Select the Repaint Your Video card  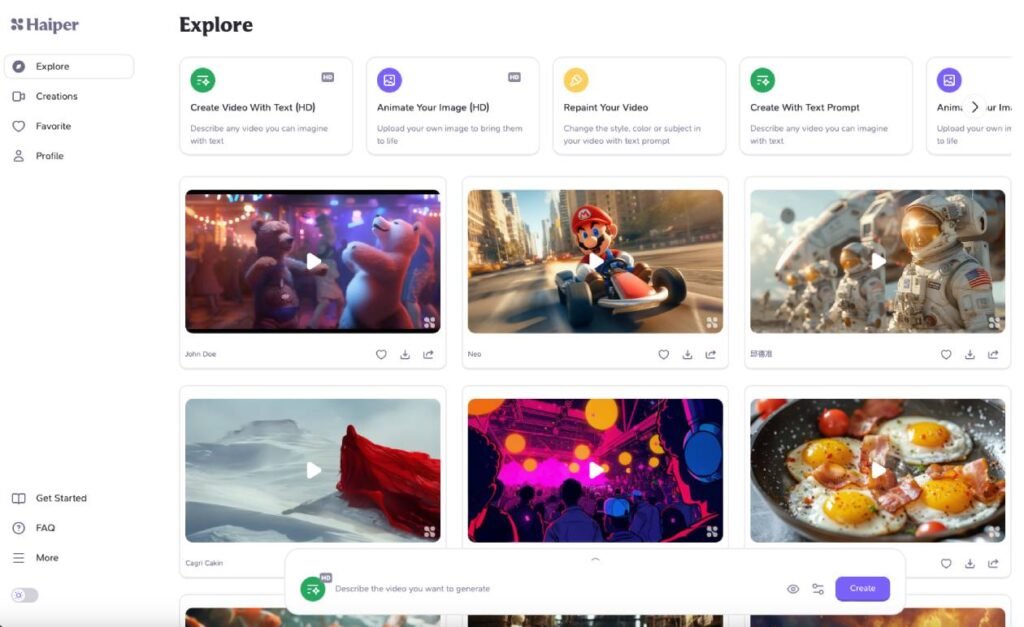[x=639, y=106]
